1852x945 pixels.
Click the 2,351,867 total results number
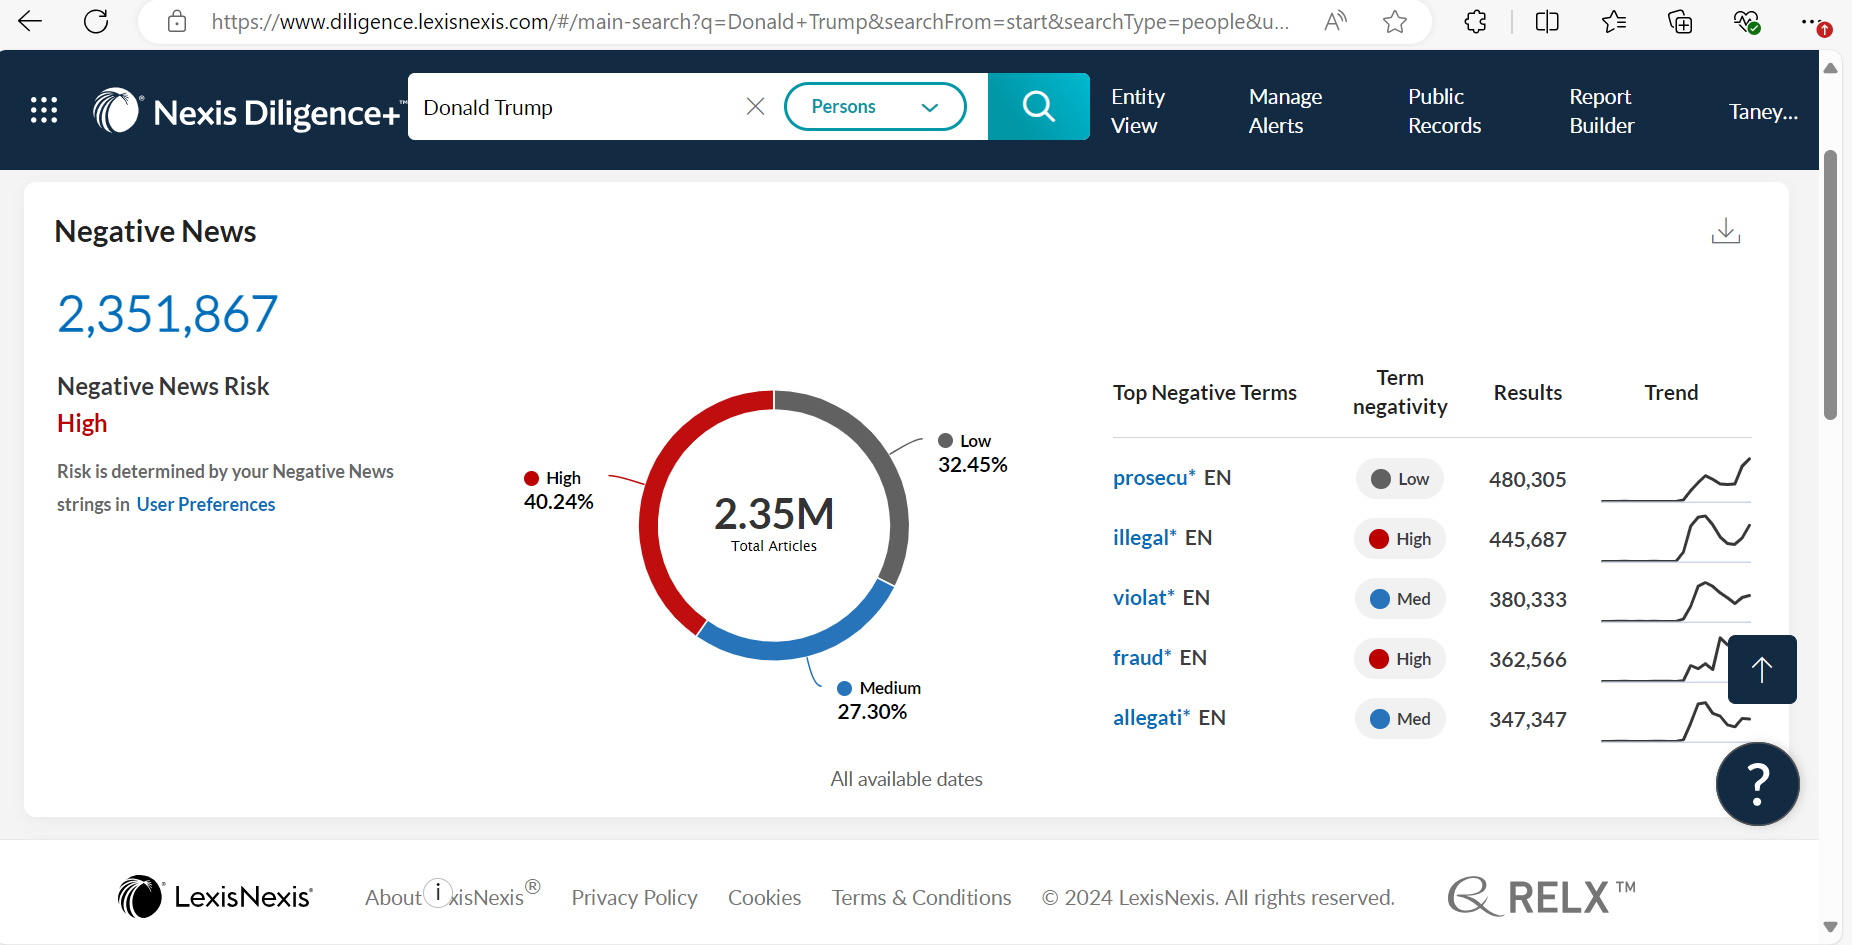[167, 314]
